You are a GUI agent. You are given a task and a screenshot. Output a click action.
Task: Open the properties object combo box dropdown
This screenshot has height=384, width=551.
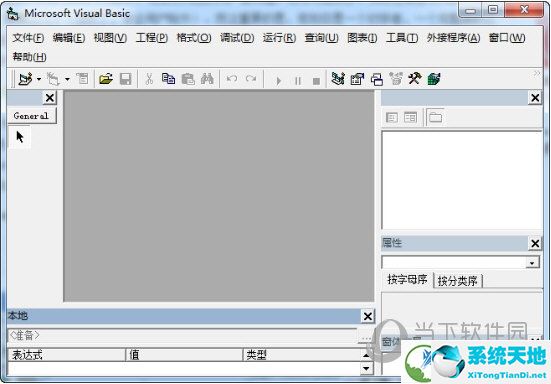[532, 263]
